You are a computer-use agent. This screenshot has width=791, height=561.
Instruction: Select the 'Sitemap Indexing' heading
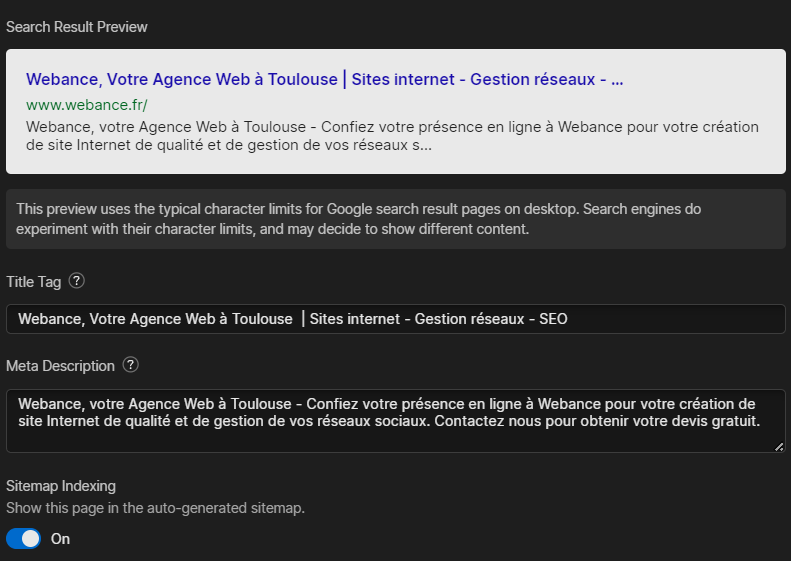click(x=61, y=486)
